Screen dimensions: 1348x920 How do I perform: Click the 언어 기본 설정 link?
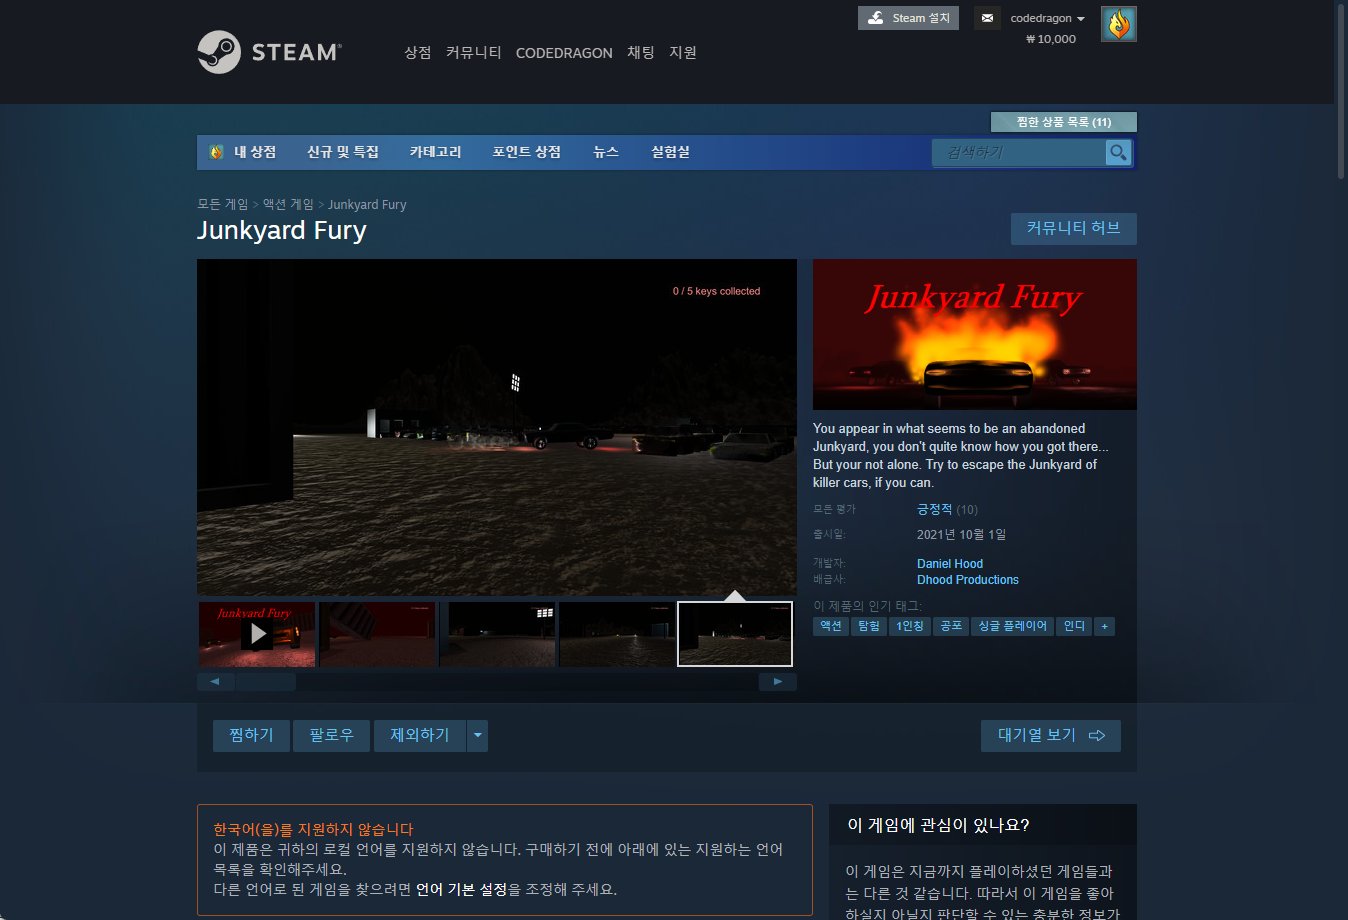pos(461,889)
